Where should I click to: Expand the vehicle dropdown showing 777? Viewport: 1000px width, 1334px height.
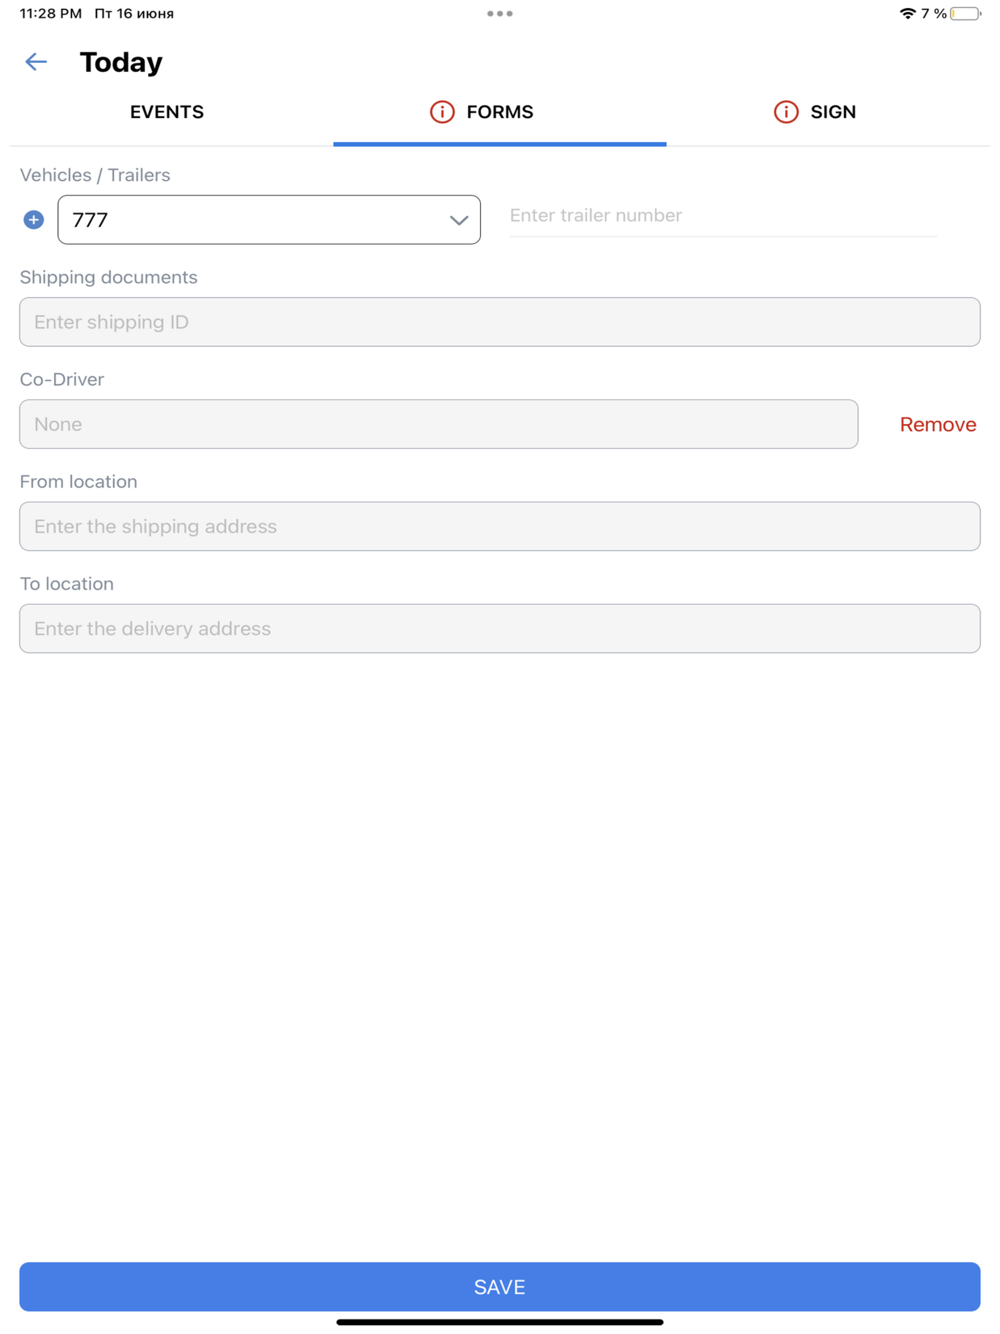(x=269, y=220)
